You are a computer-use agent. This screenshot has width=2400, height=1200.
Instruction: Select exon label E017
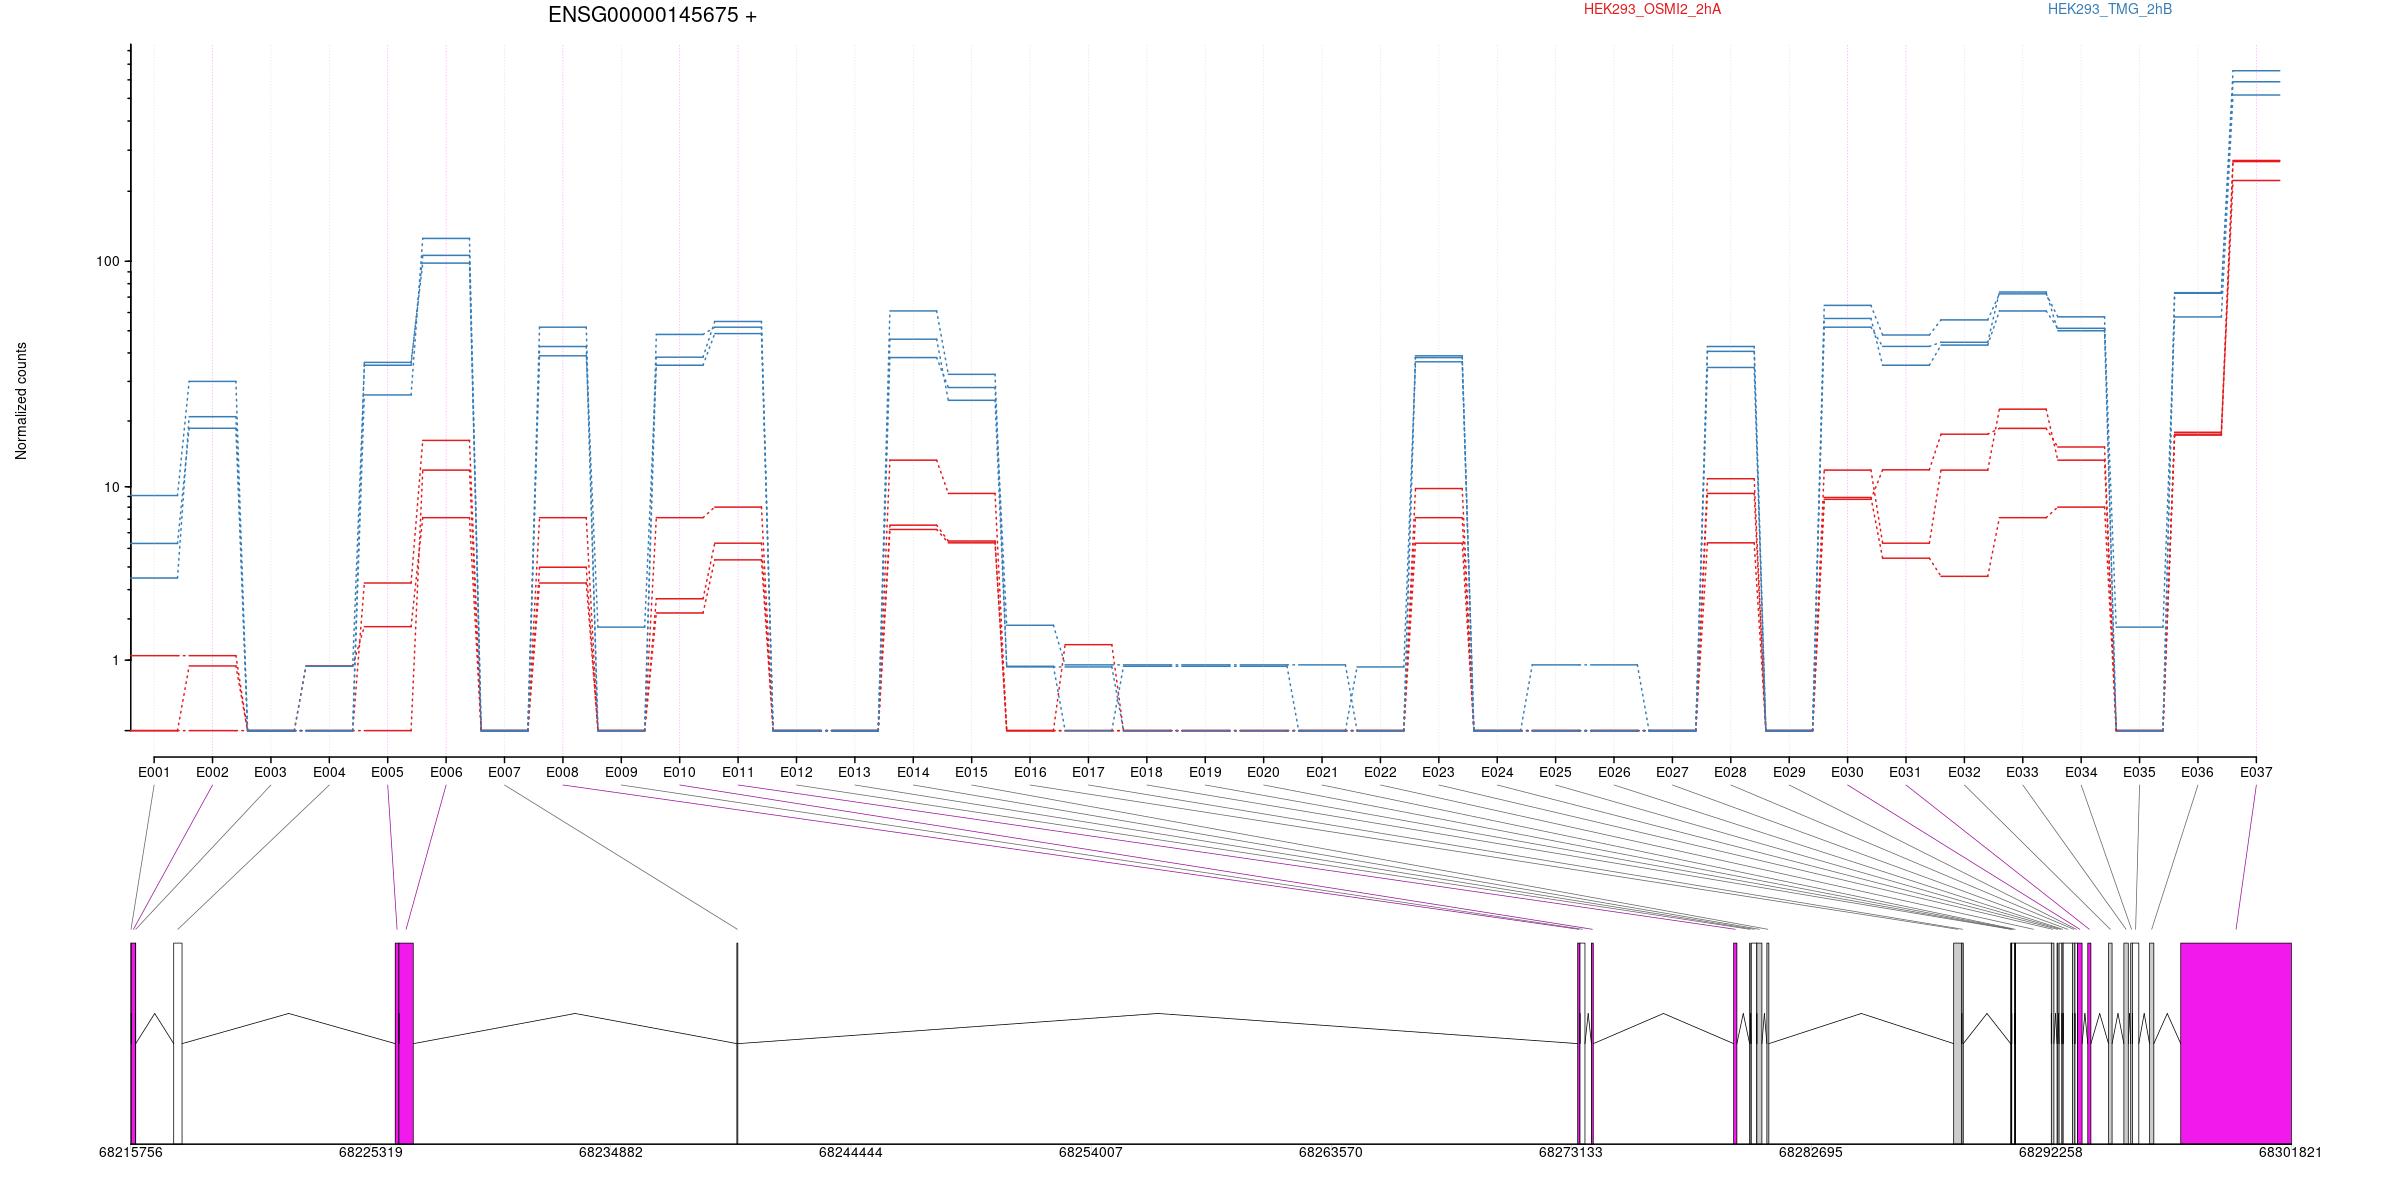1088,772
